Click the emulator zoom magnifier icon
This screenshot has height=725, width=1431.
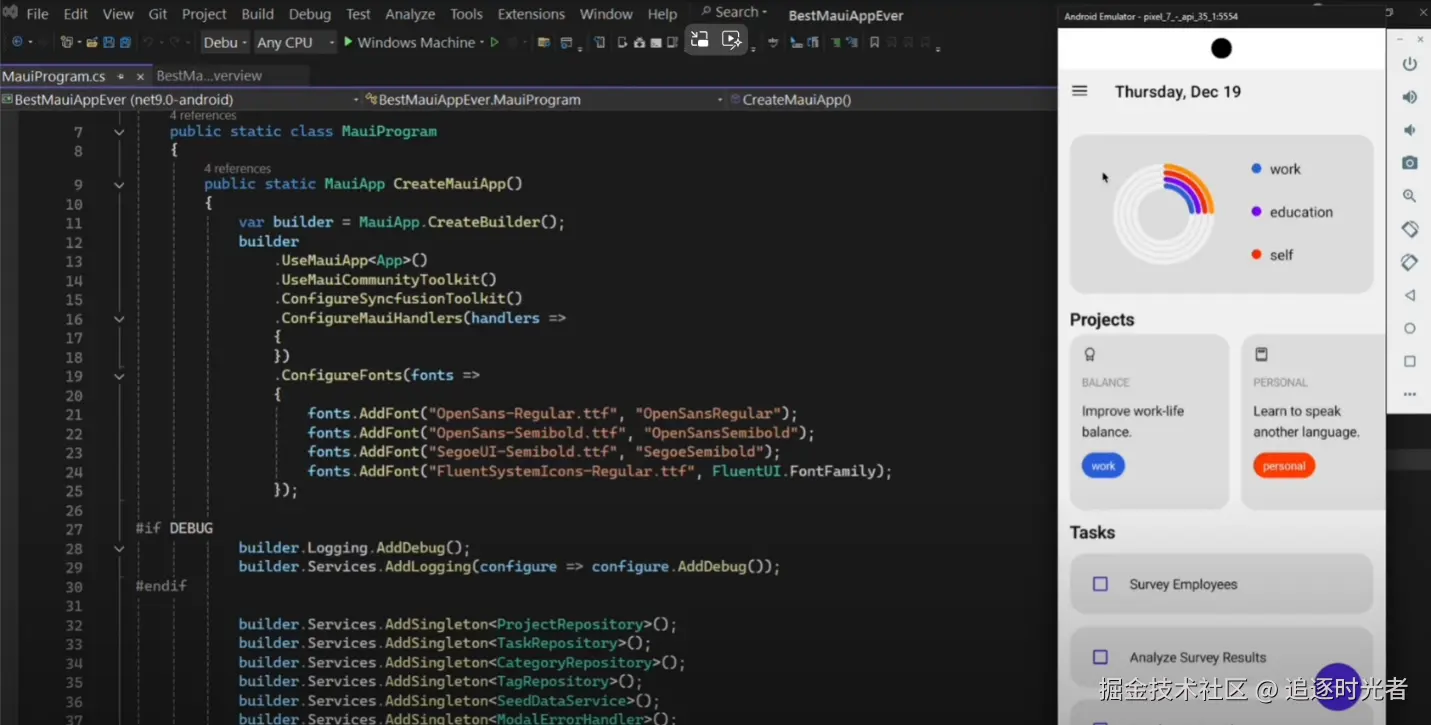click(1409, 196)
